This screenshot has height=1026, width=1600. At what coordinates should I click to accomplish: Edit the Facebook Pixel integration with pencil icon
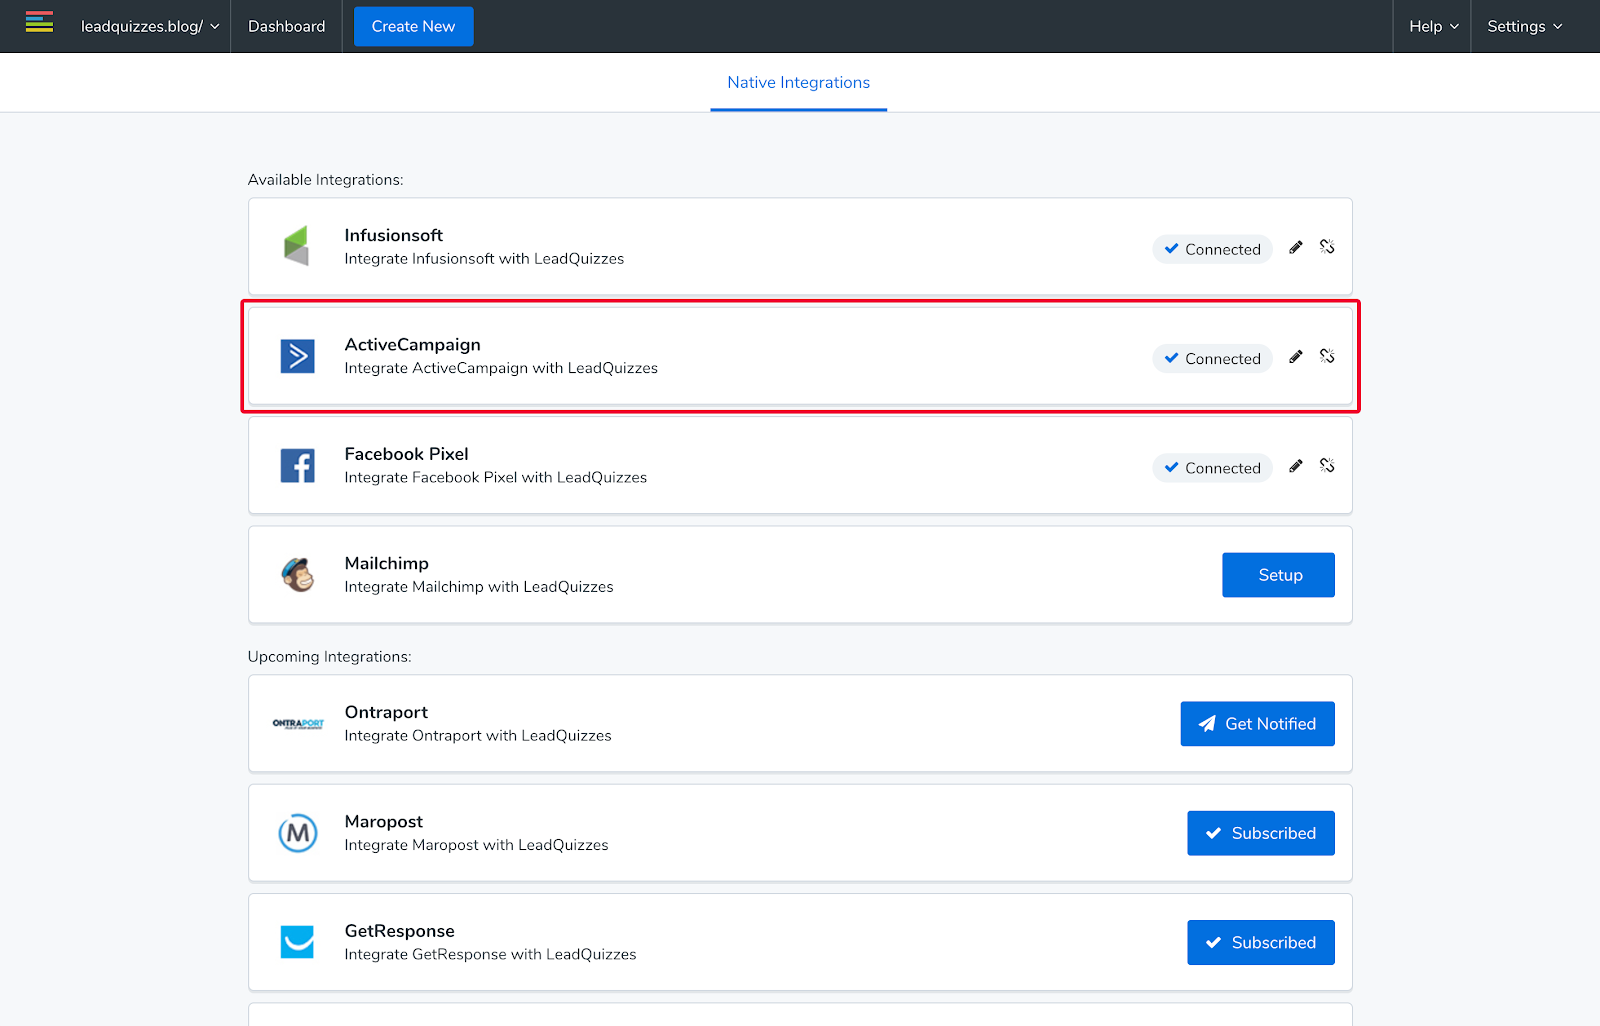(x=1296, y=465)
